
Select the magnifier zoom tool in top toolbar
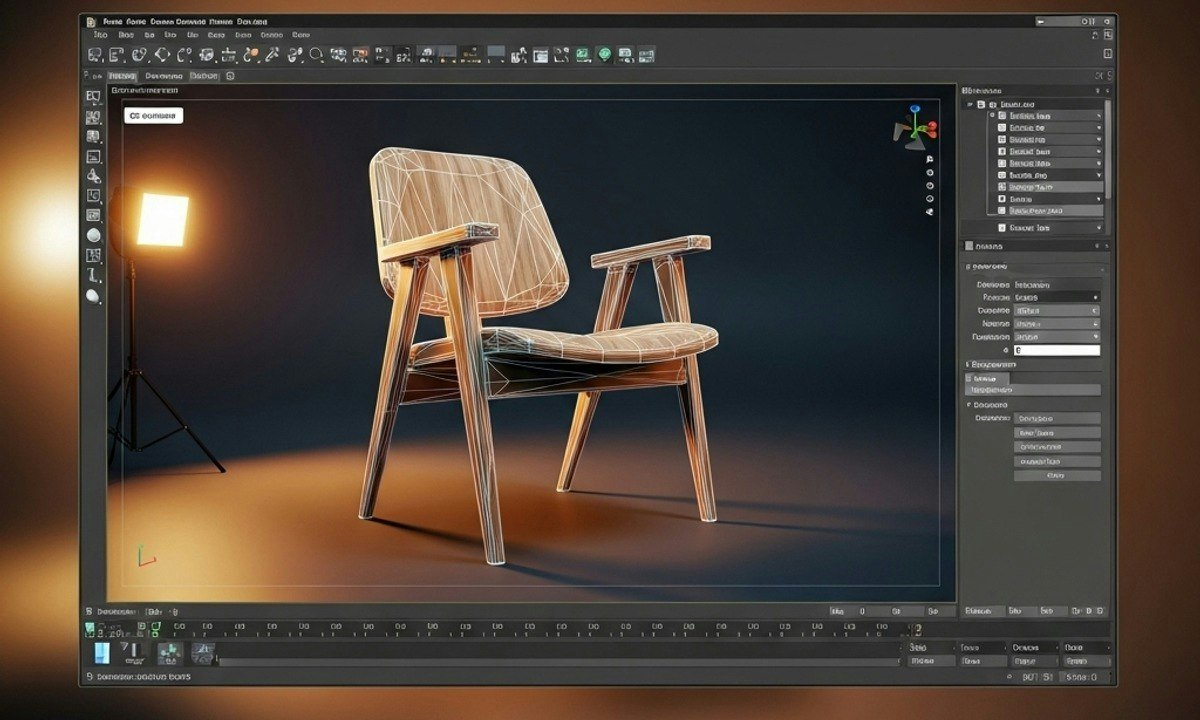tap(316, 56)
